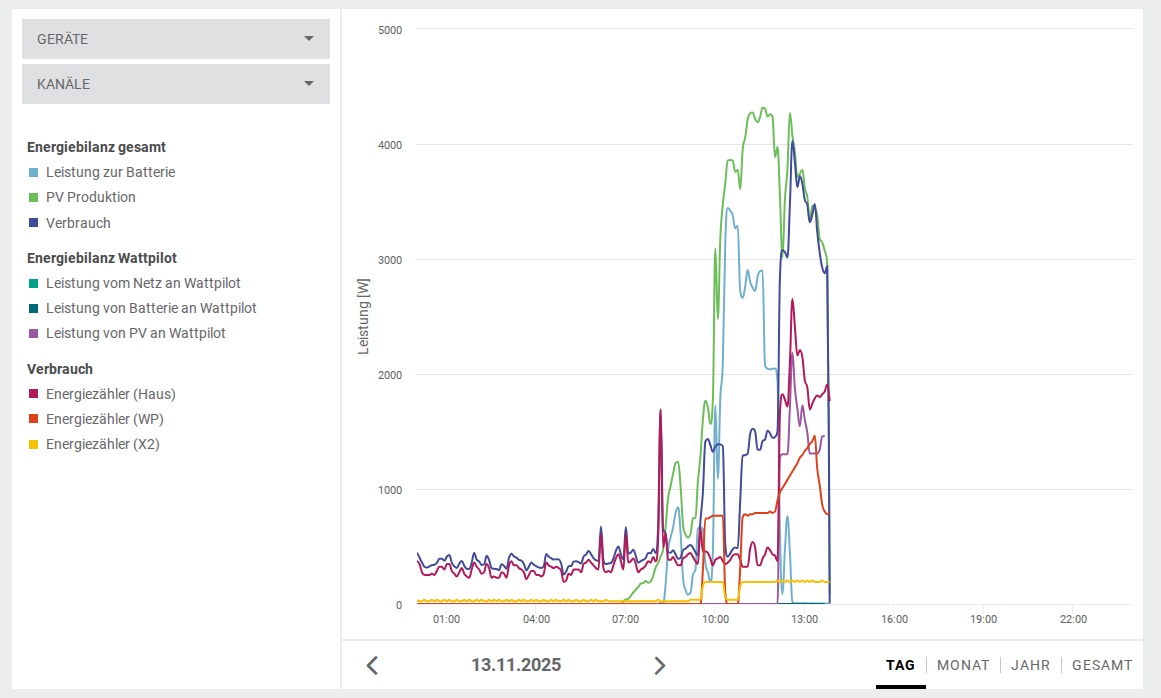Screen dimensions: 1161x698
Task: Expand the KANÄLE dropdown
Action: tap(176, 84)
